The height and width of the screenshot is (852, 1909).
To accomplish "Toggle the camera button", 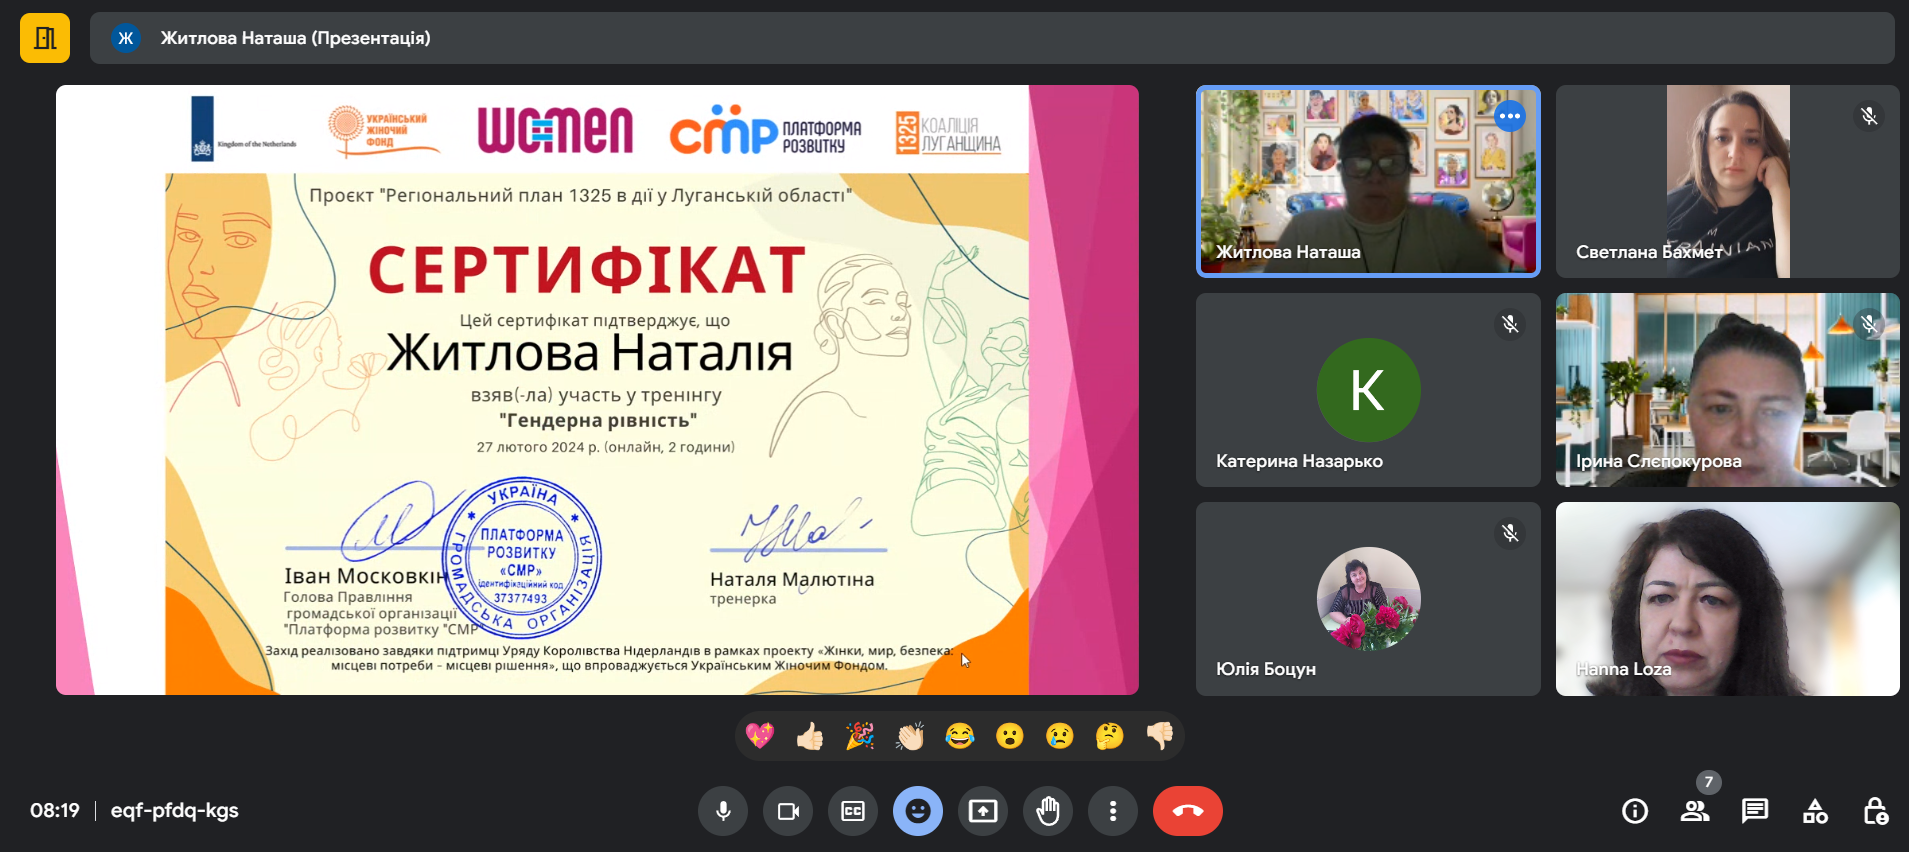I will pos(788,811).
